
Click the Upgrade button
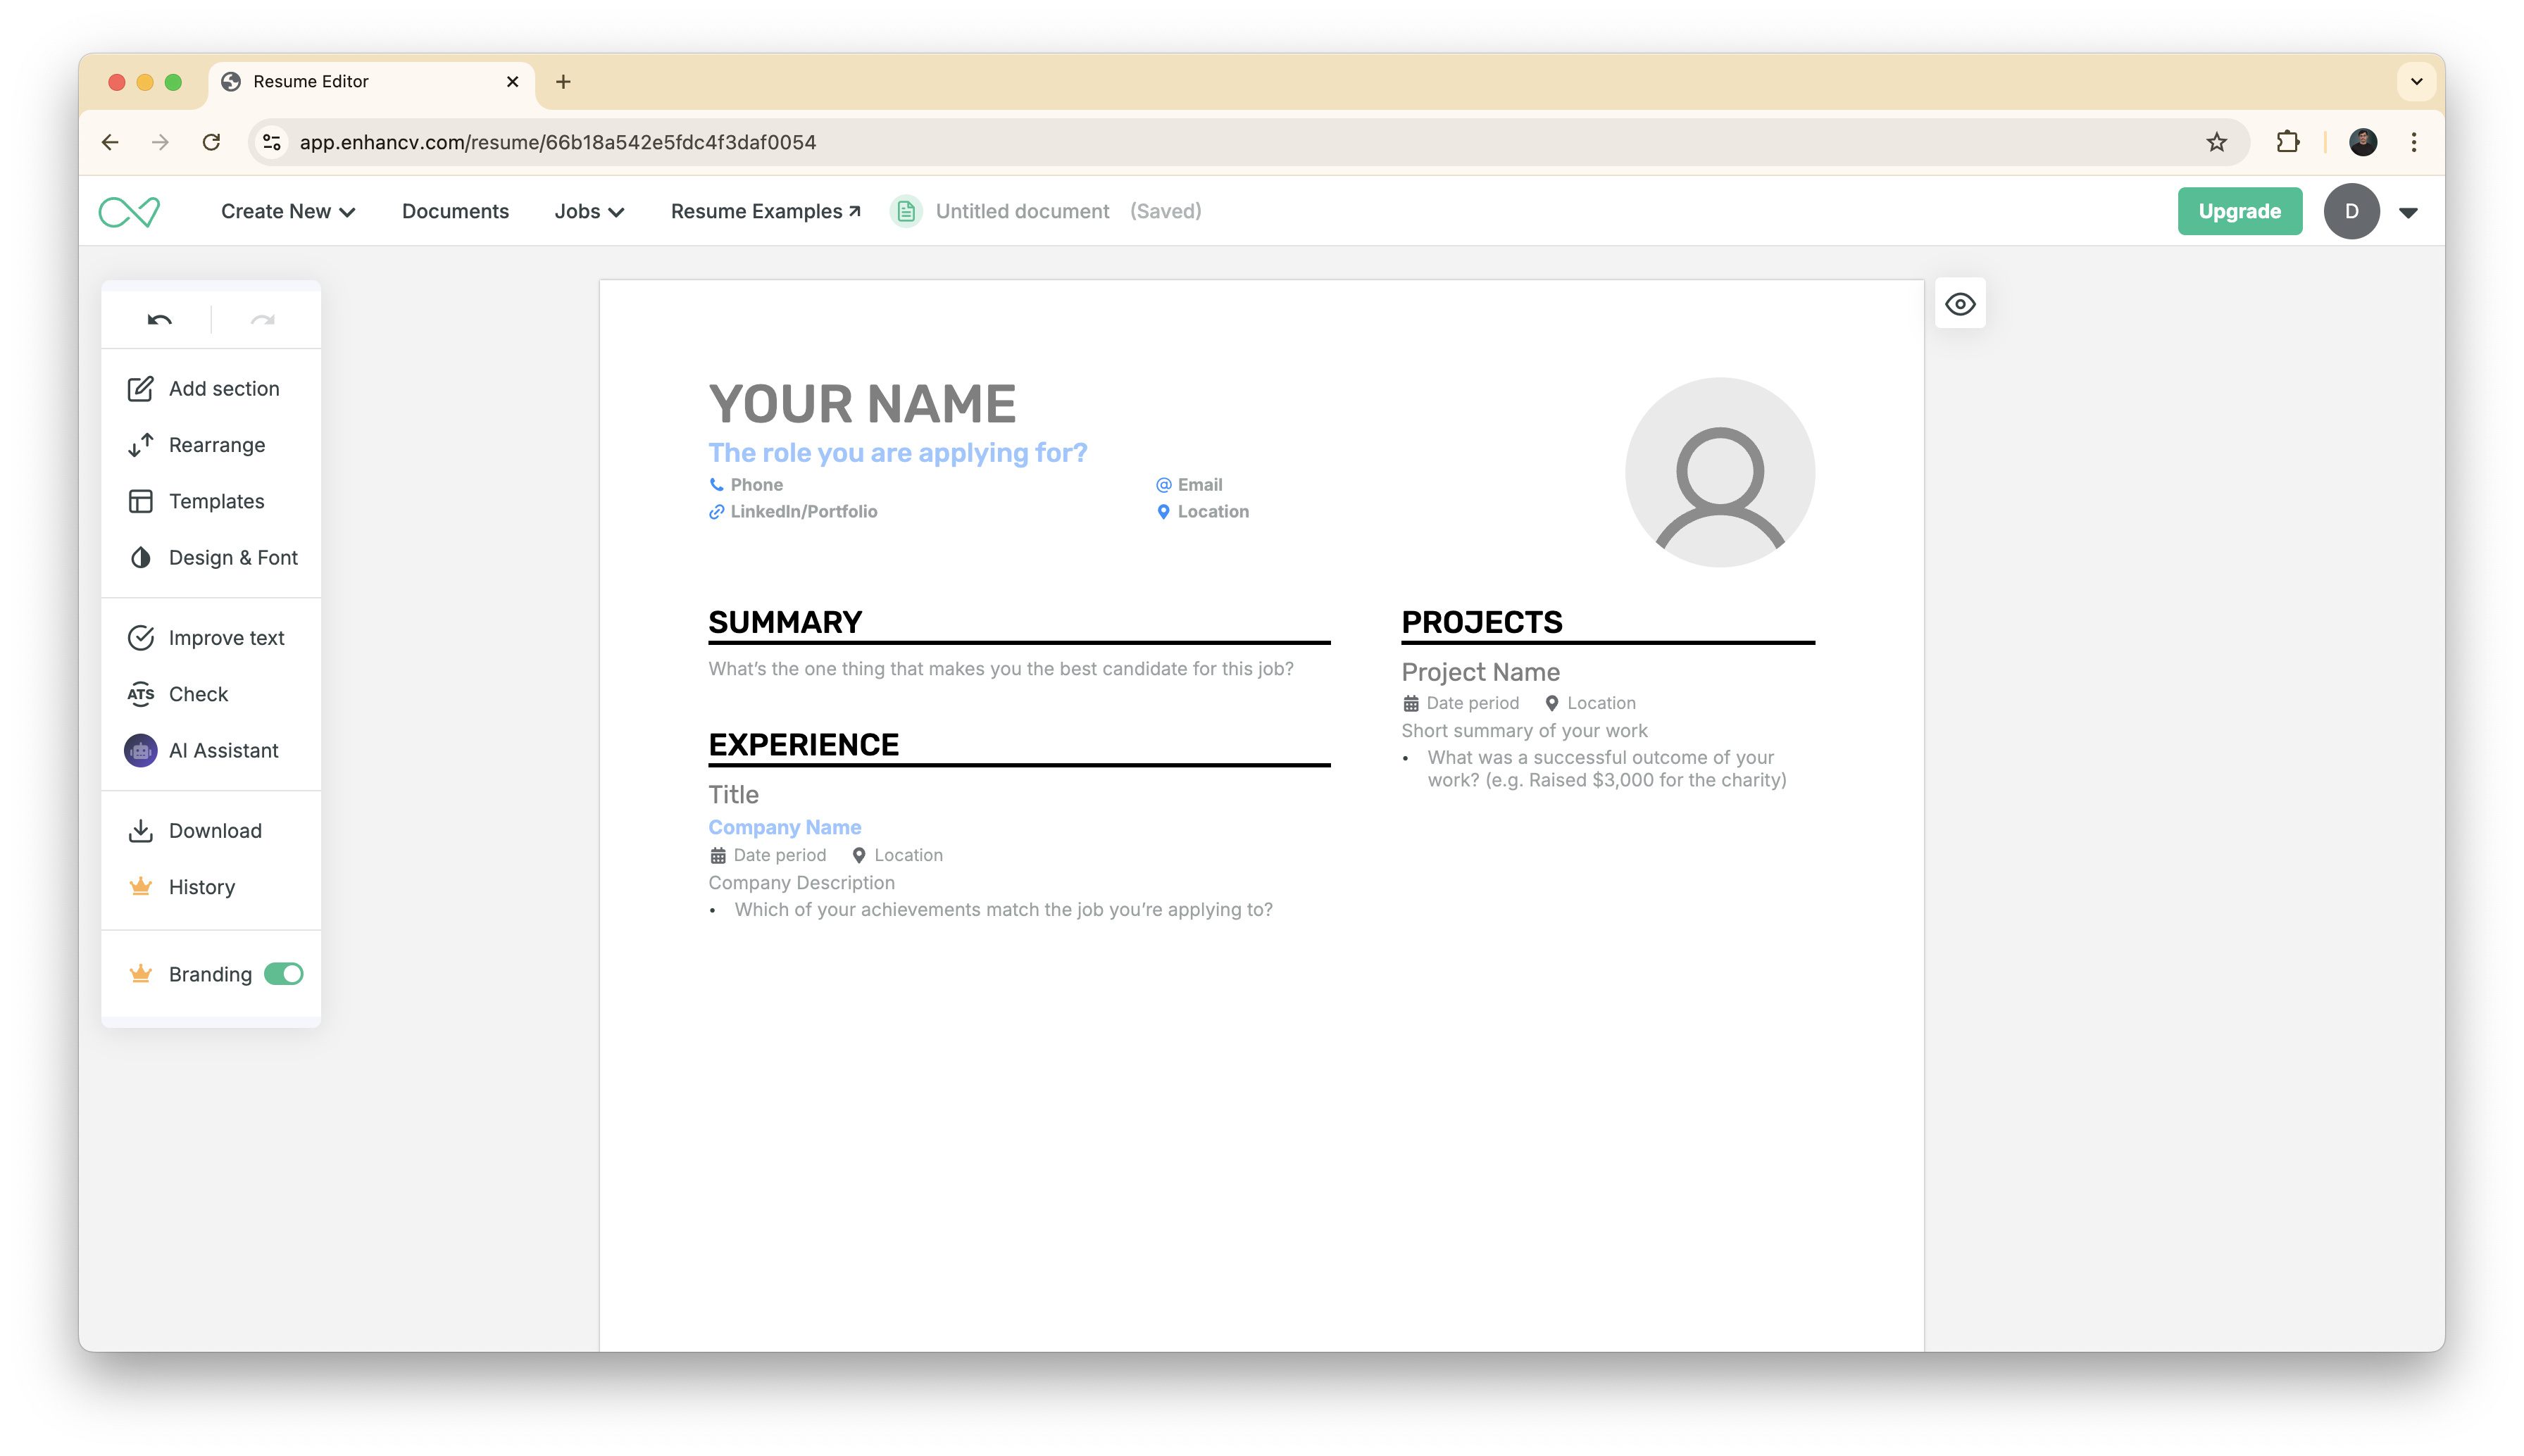click(2239, 211)
